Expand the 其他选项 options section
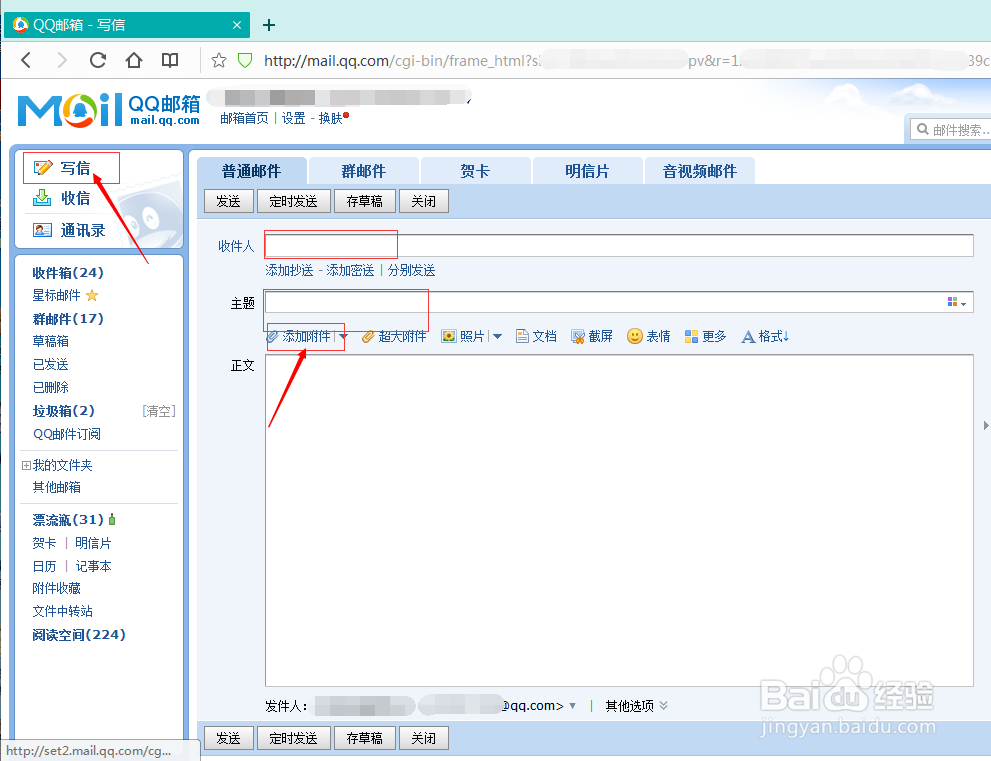991x761 pixels. click(634, 705)
